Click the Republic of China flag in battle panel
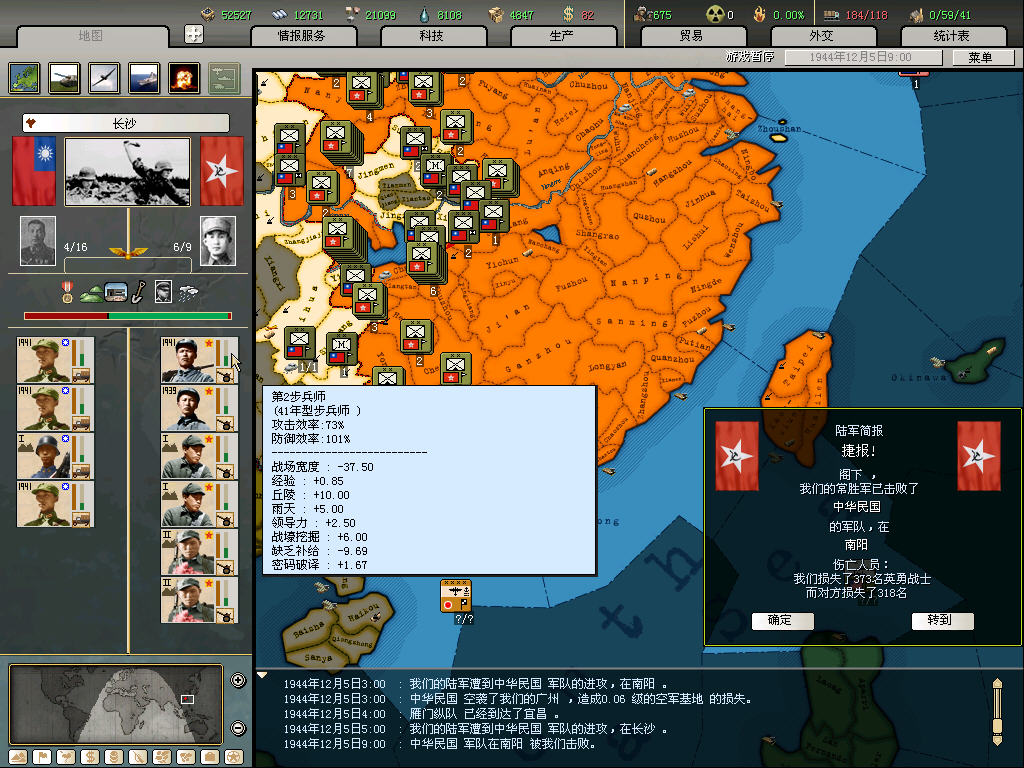 pos(34,171)
